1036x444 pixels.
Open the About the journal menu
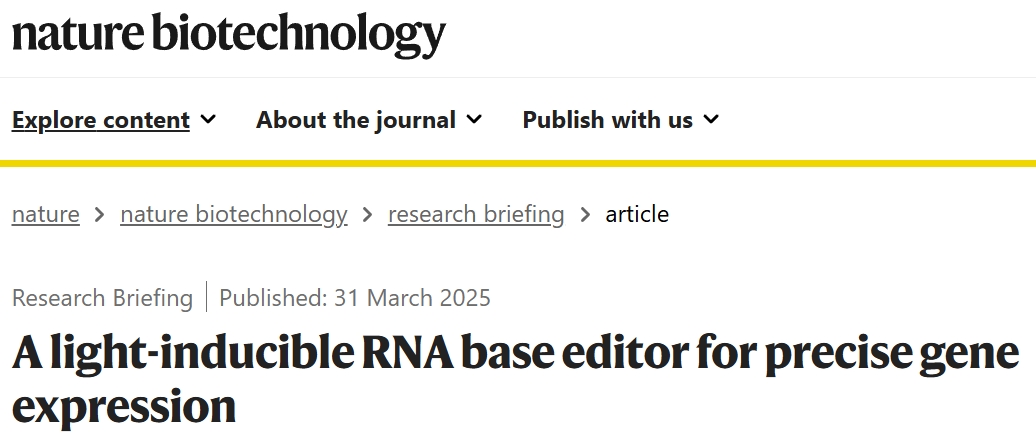(x=356, y=120)
